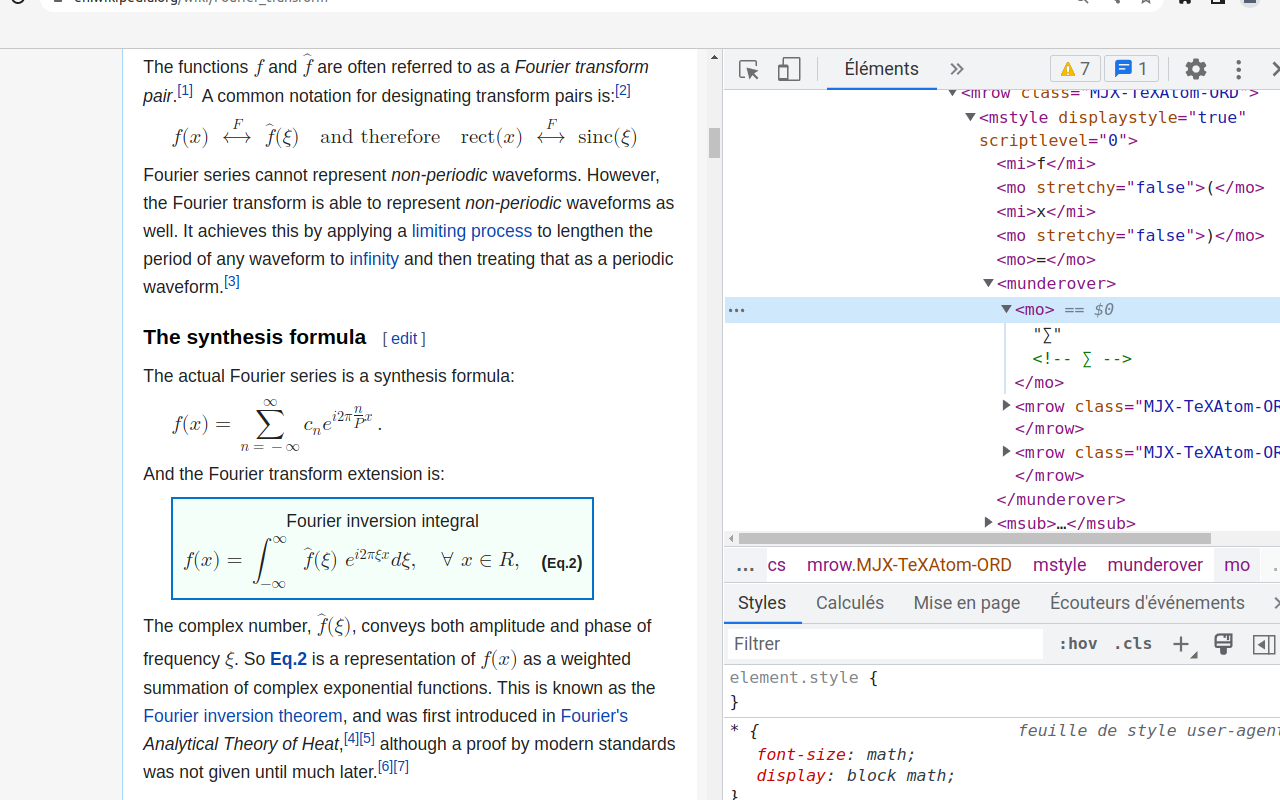Open DevTools settings gear
The height and width of the screenshot is (800, 1280).
(x=1196, y=69)
